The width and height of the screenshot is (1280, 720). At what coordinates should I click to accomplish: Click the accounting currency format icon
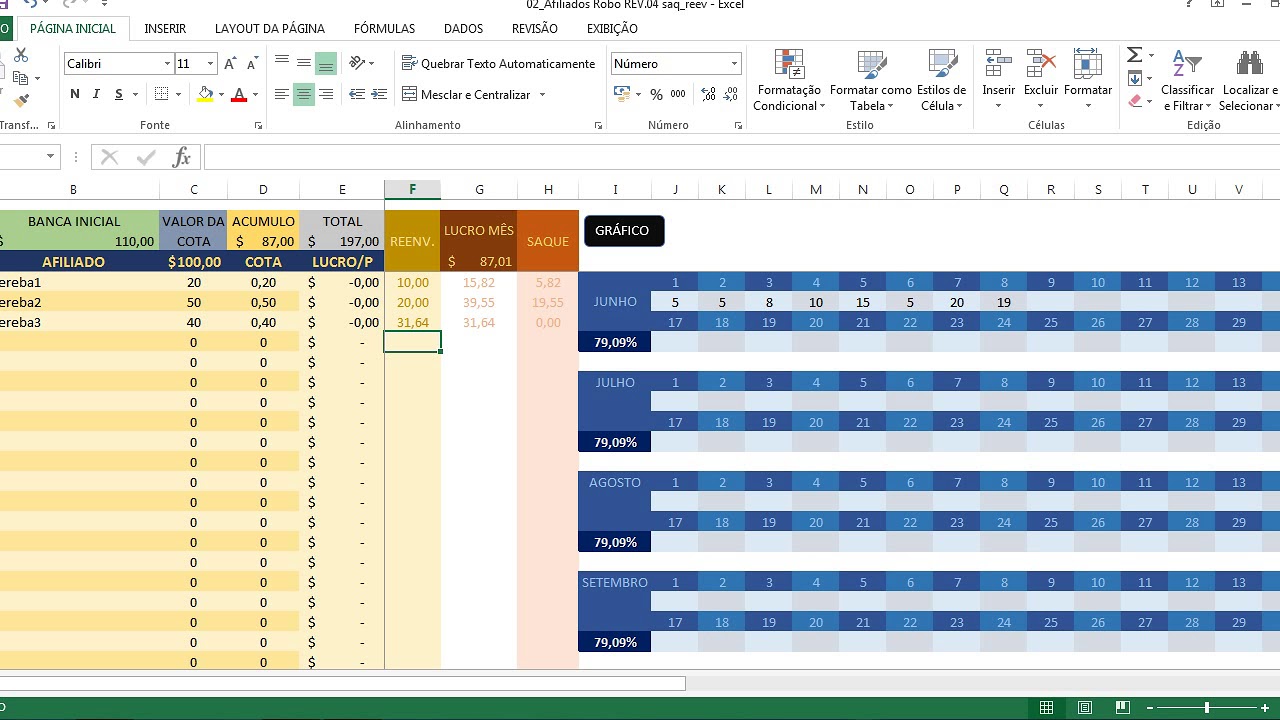tap(622, 95)
